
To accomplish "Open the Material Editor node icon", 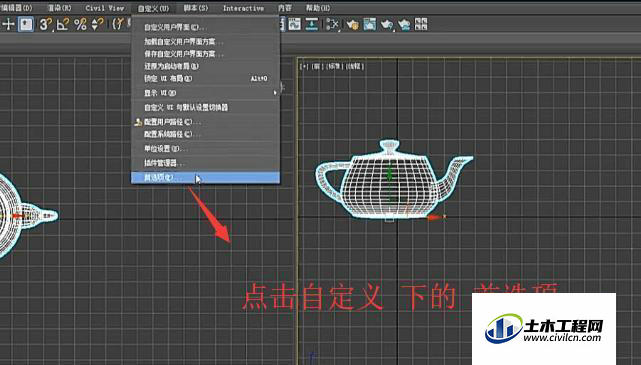I will (333, 25).
